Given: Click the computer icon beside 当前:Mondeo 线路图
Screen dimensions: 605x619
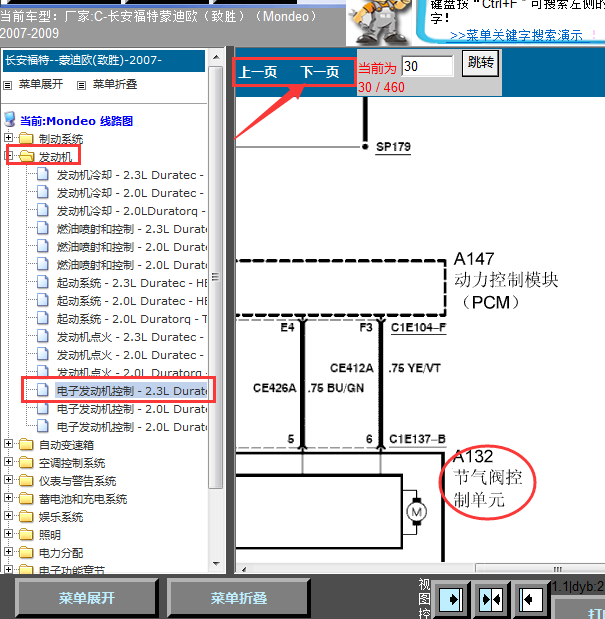Looking at the screenshot, I should [9, 120].
